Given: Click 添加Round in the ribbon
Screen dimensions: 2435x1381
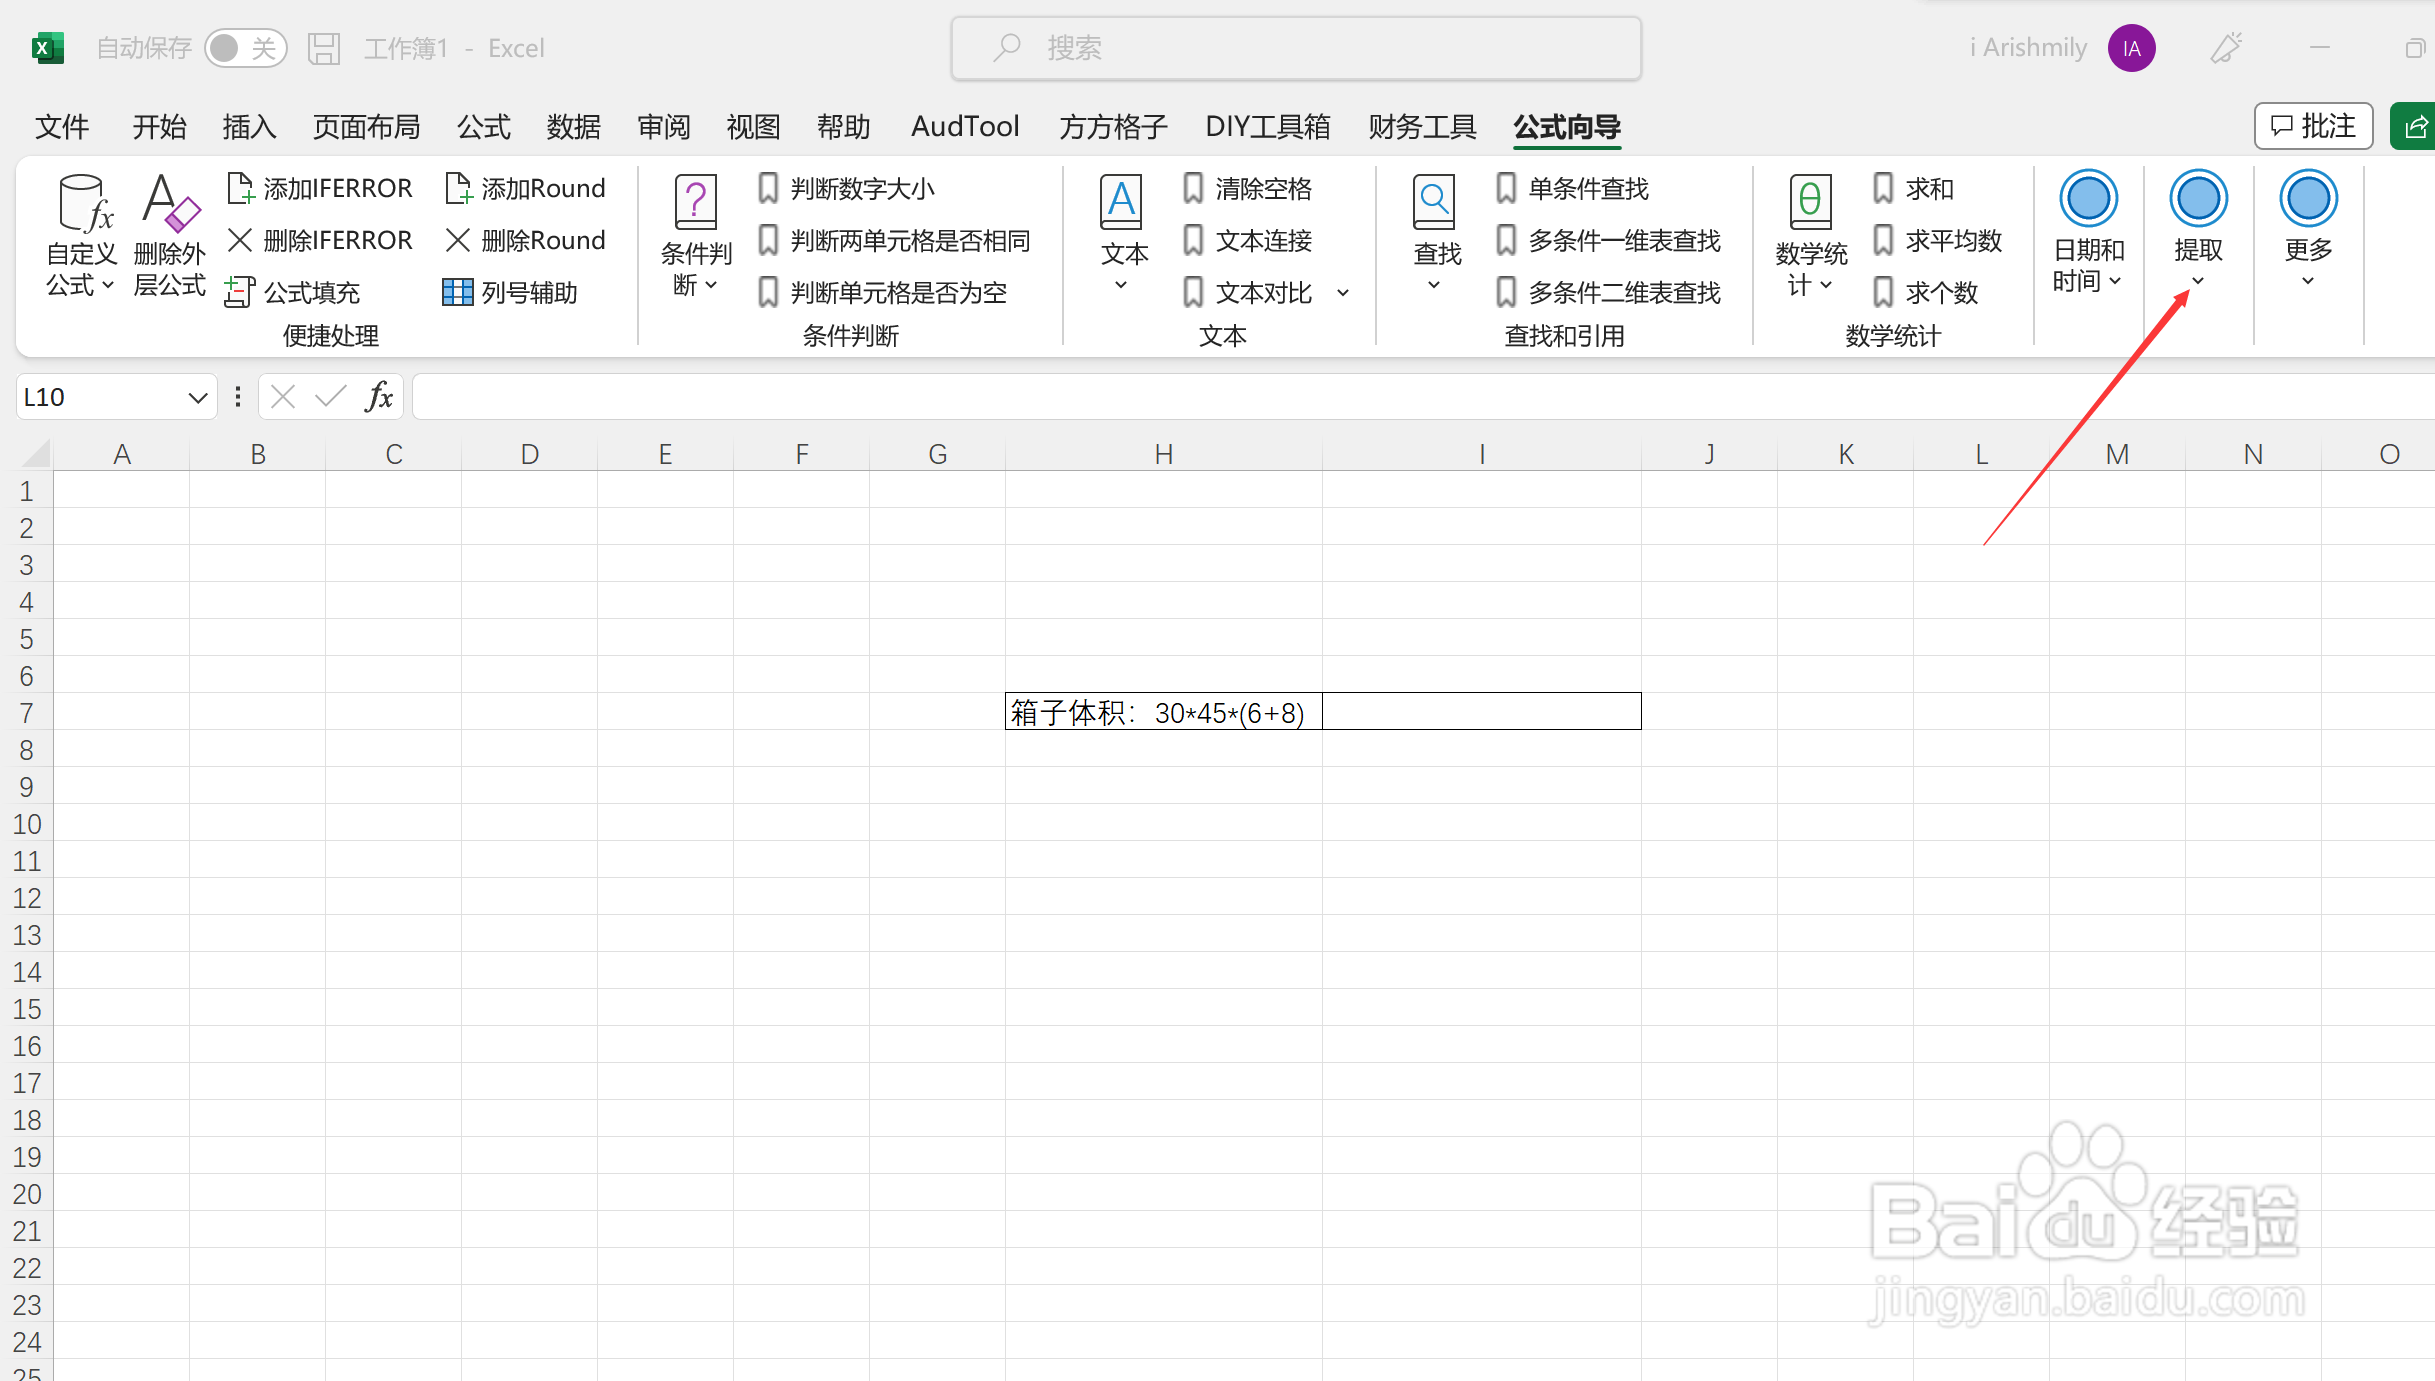Looking at the screenshot, I should 526,188.
